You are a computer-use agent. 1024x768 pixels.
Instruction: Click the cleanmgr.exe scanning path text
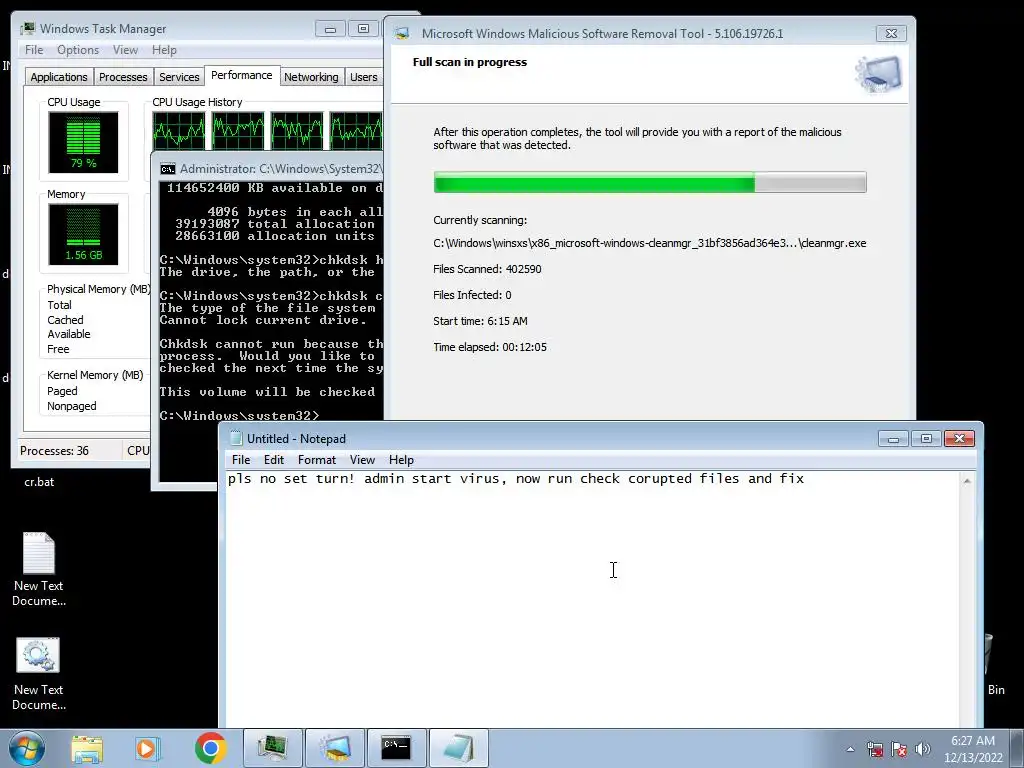[650, 243]
